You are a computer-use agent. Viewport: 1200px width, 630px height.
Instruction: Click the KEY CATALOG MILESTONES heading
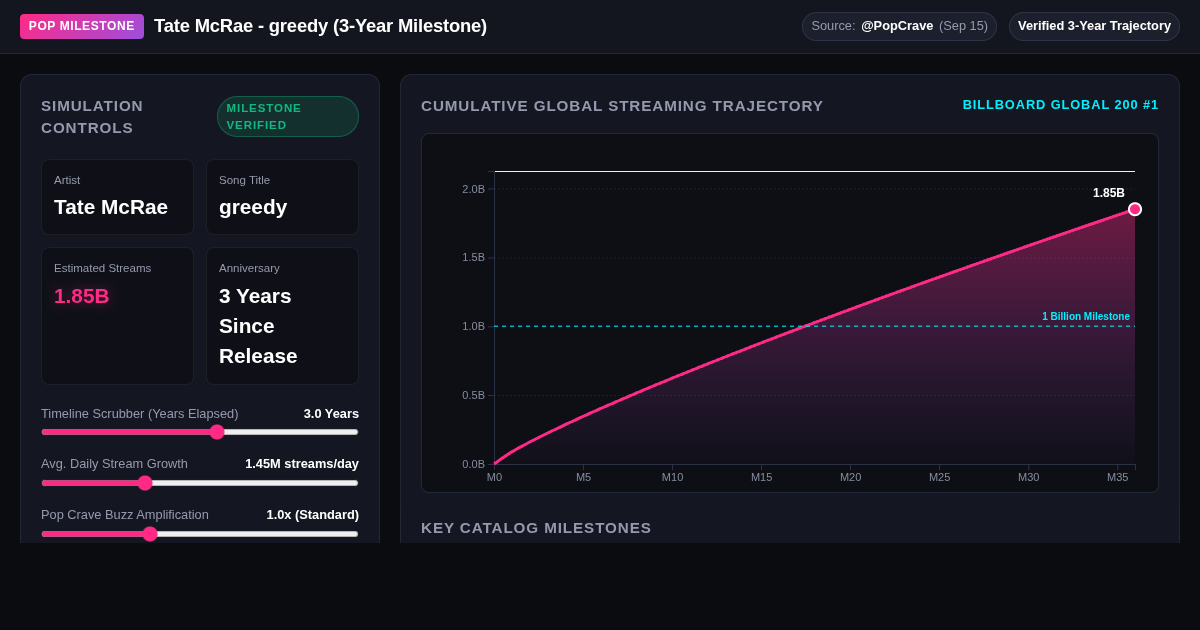(536, 528)
